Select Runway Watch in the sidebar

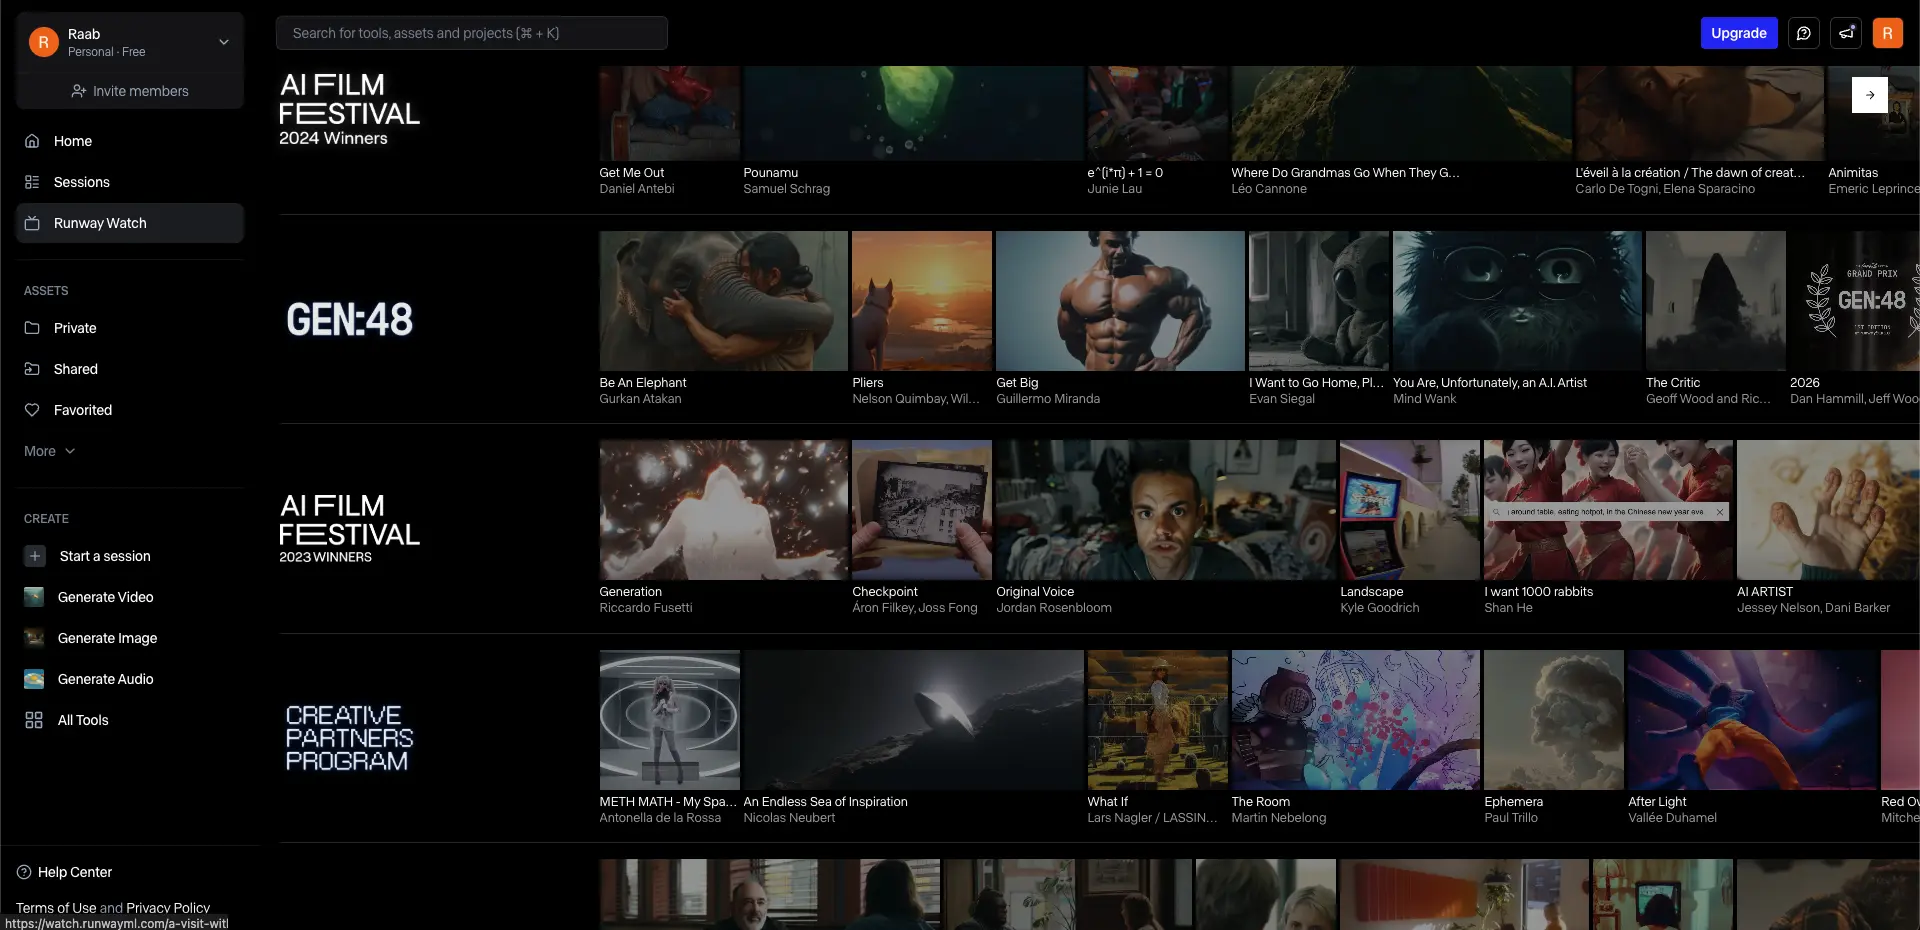[130, 223]
